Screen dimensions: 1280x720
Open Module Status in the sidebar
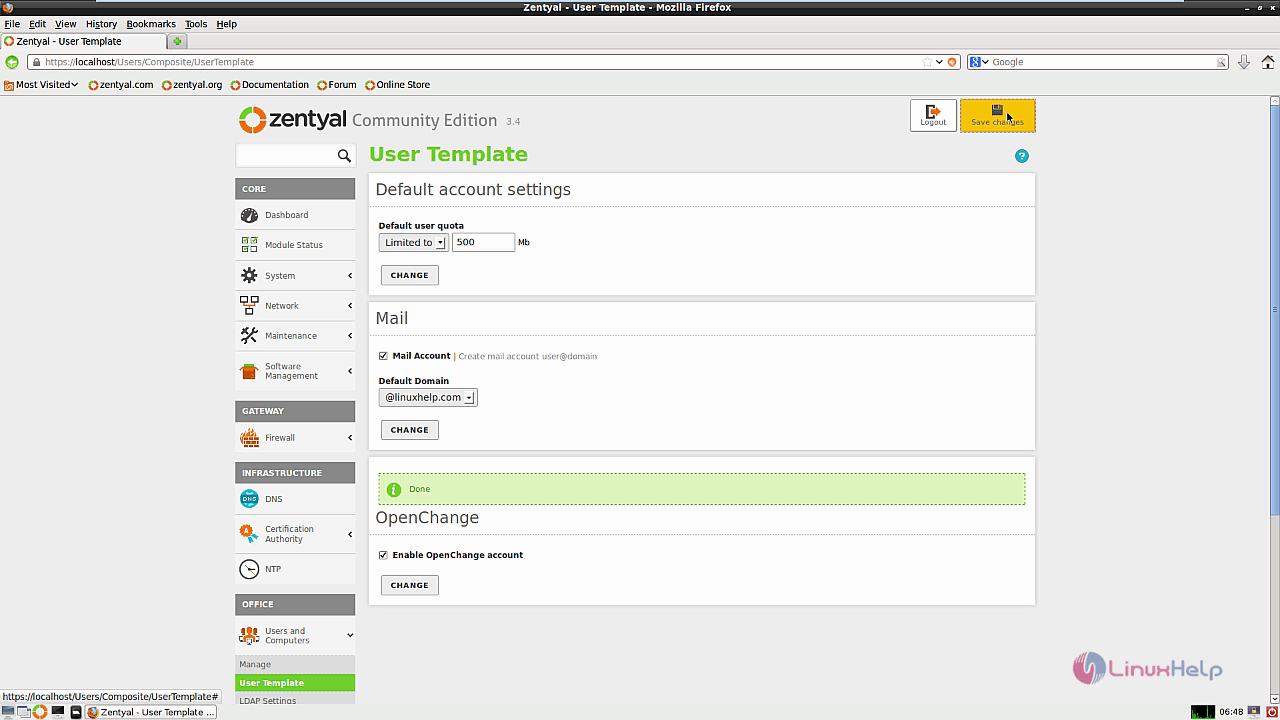[x=295, y=245]
